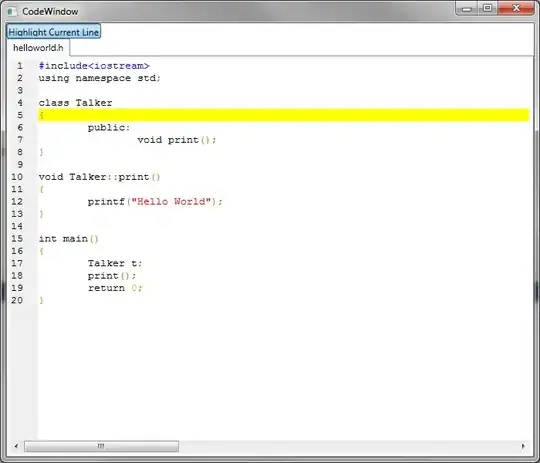Click the closing brace on line 8
The height and width of the screenshot is (463, 540).
tap(41, 152)
